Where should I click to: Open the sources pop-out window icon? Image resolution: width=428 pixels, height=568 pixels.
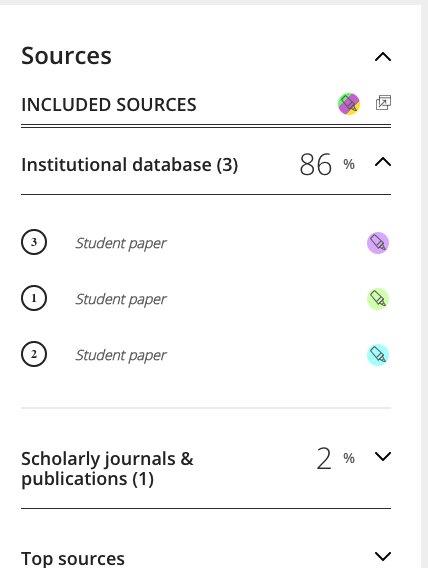coord(383,103)
